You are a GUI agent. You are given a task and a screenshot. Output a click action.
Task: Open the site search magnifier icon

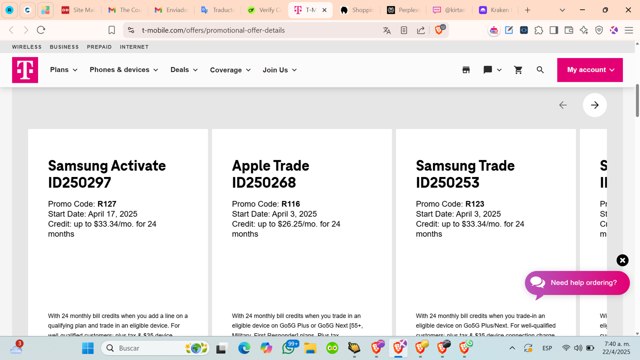(x=540, y=70)
